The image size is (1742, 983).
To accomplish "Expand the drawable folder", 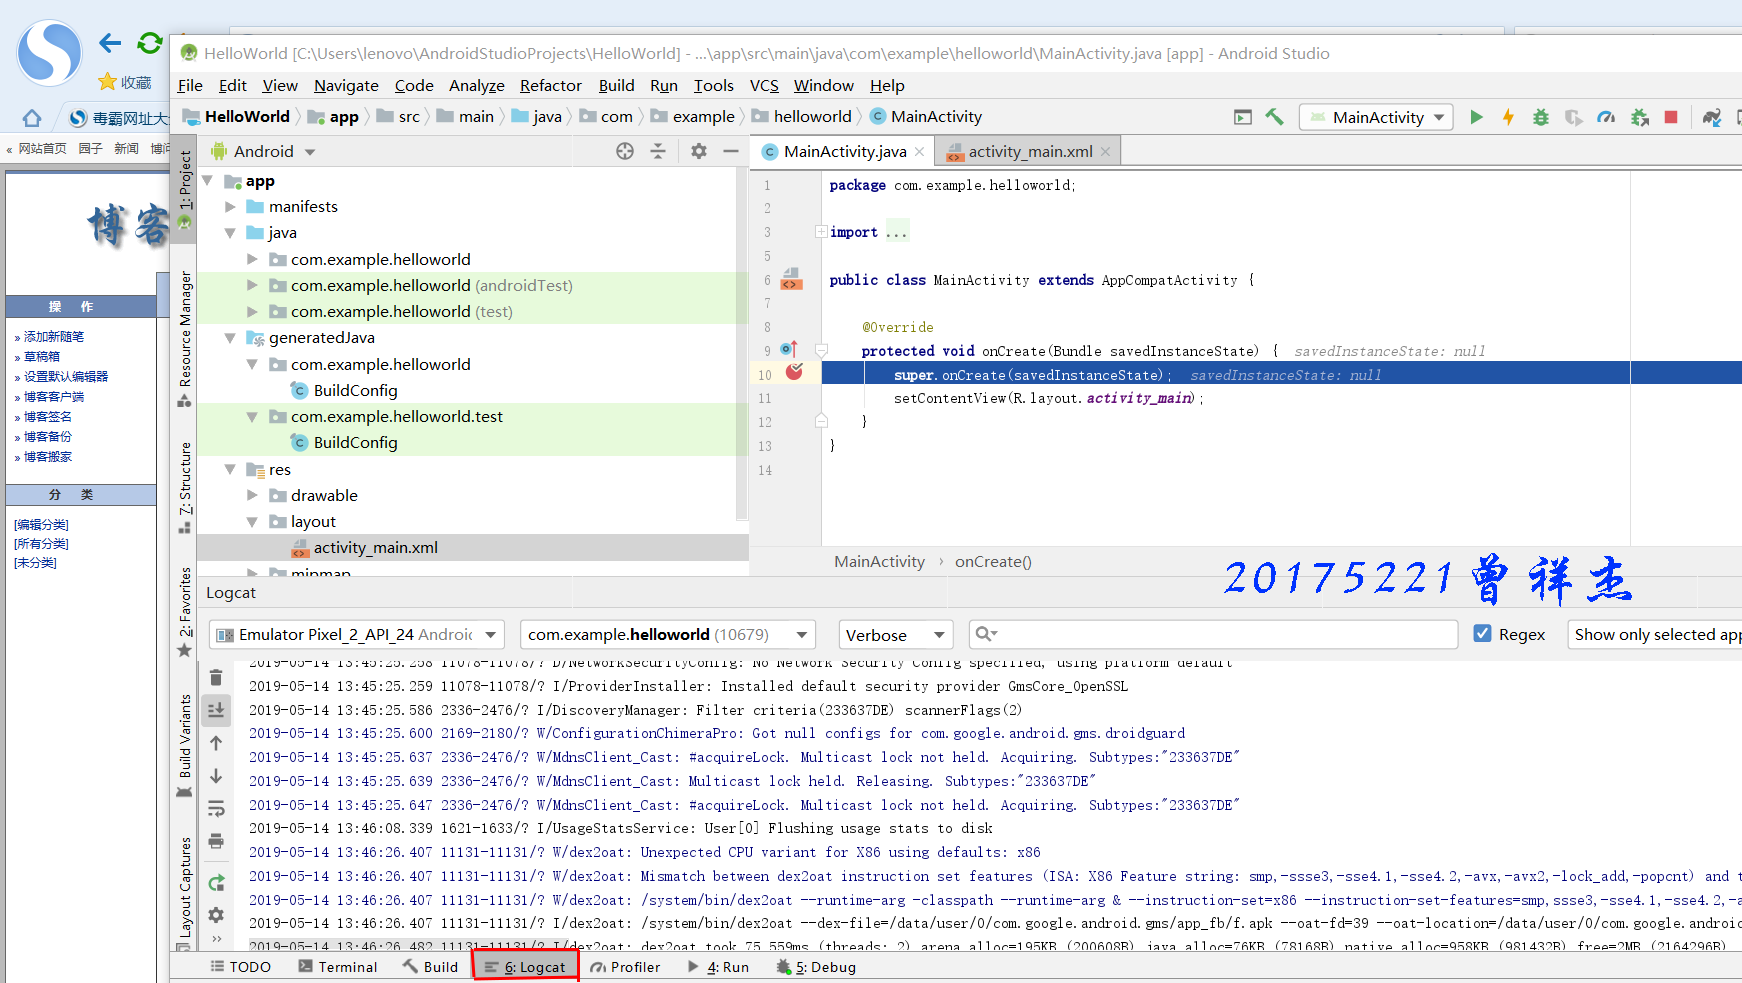I will tap(253, 495).
